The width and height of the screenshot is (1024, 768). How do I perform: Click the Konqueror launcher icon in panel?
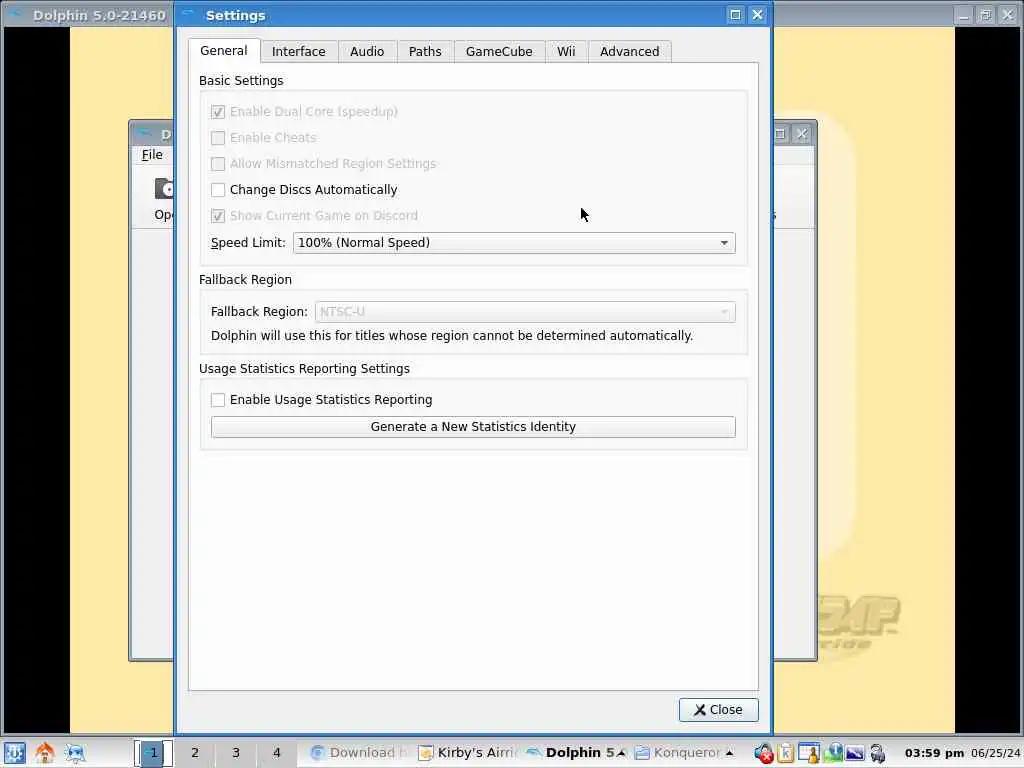[x=75, y=752]
